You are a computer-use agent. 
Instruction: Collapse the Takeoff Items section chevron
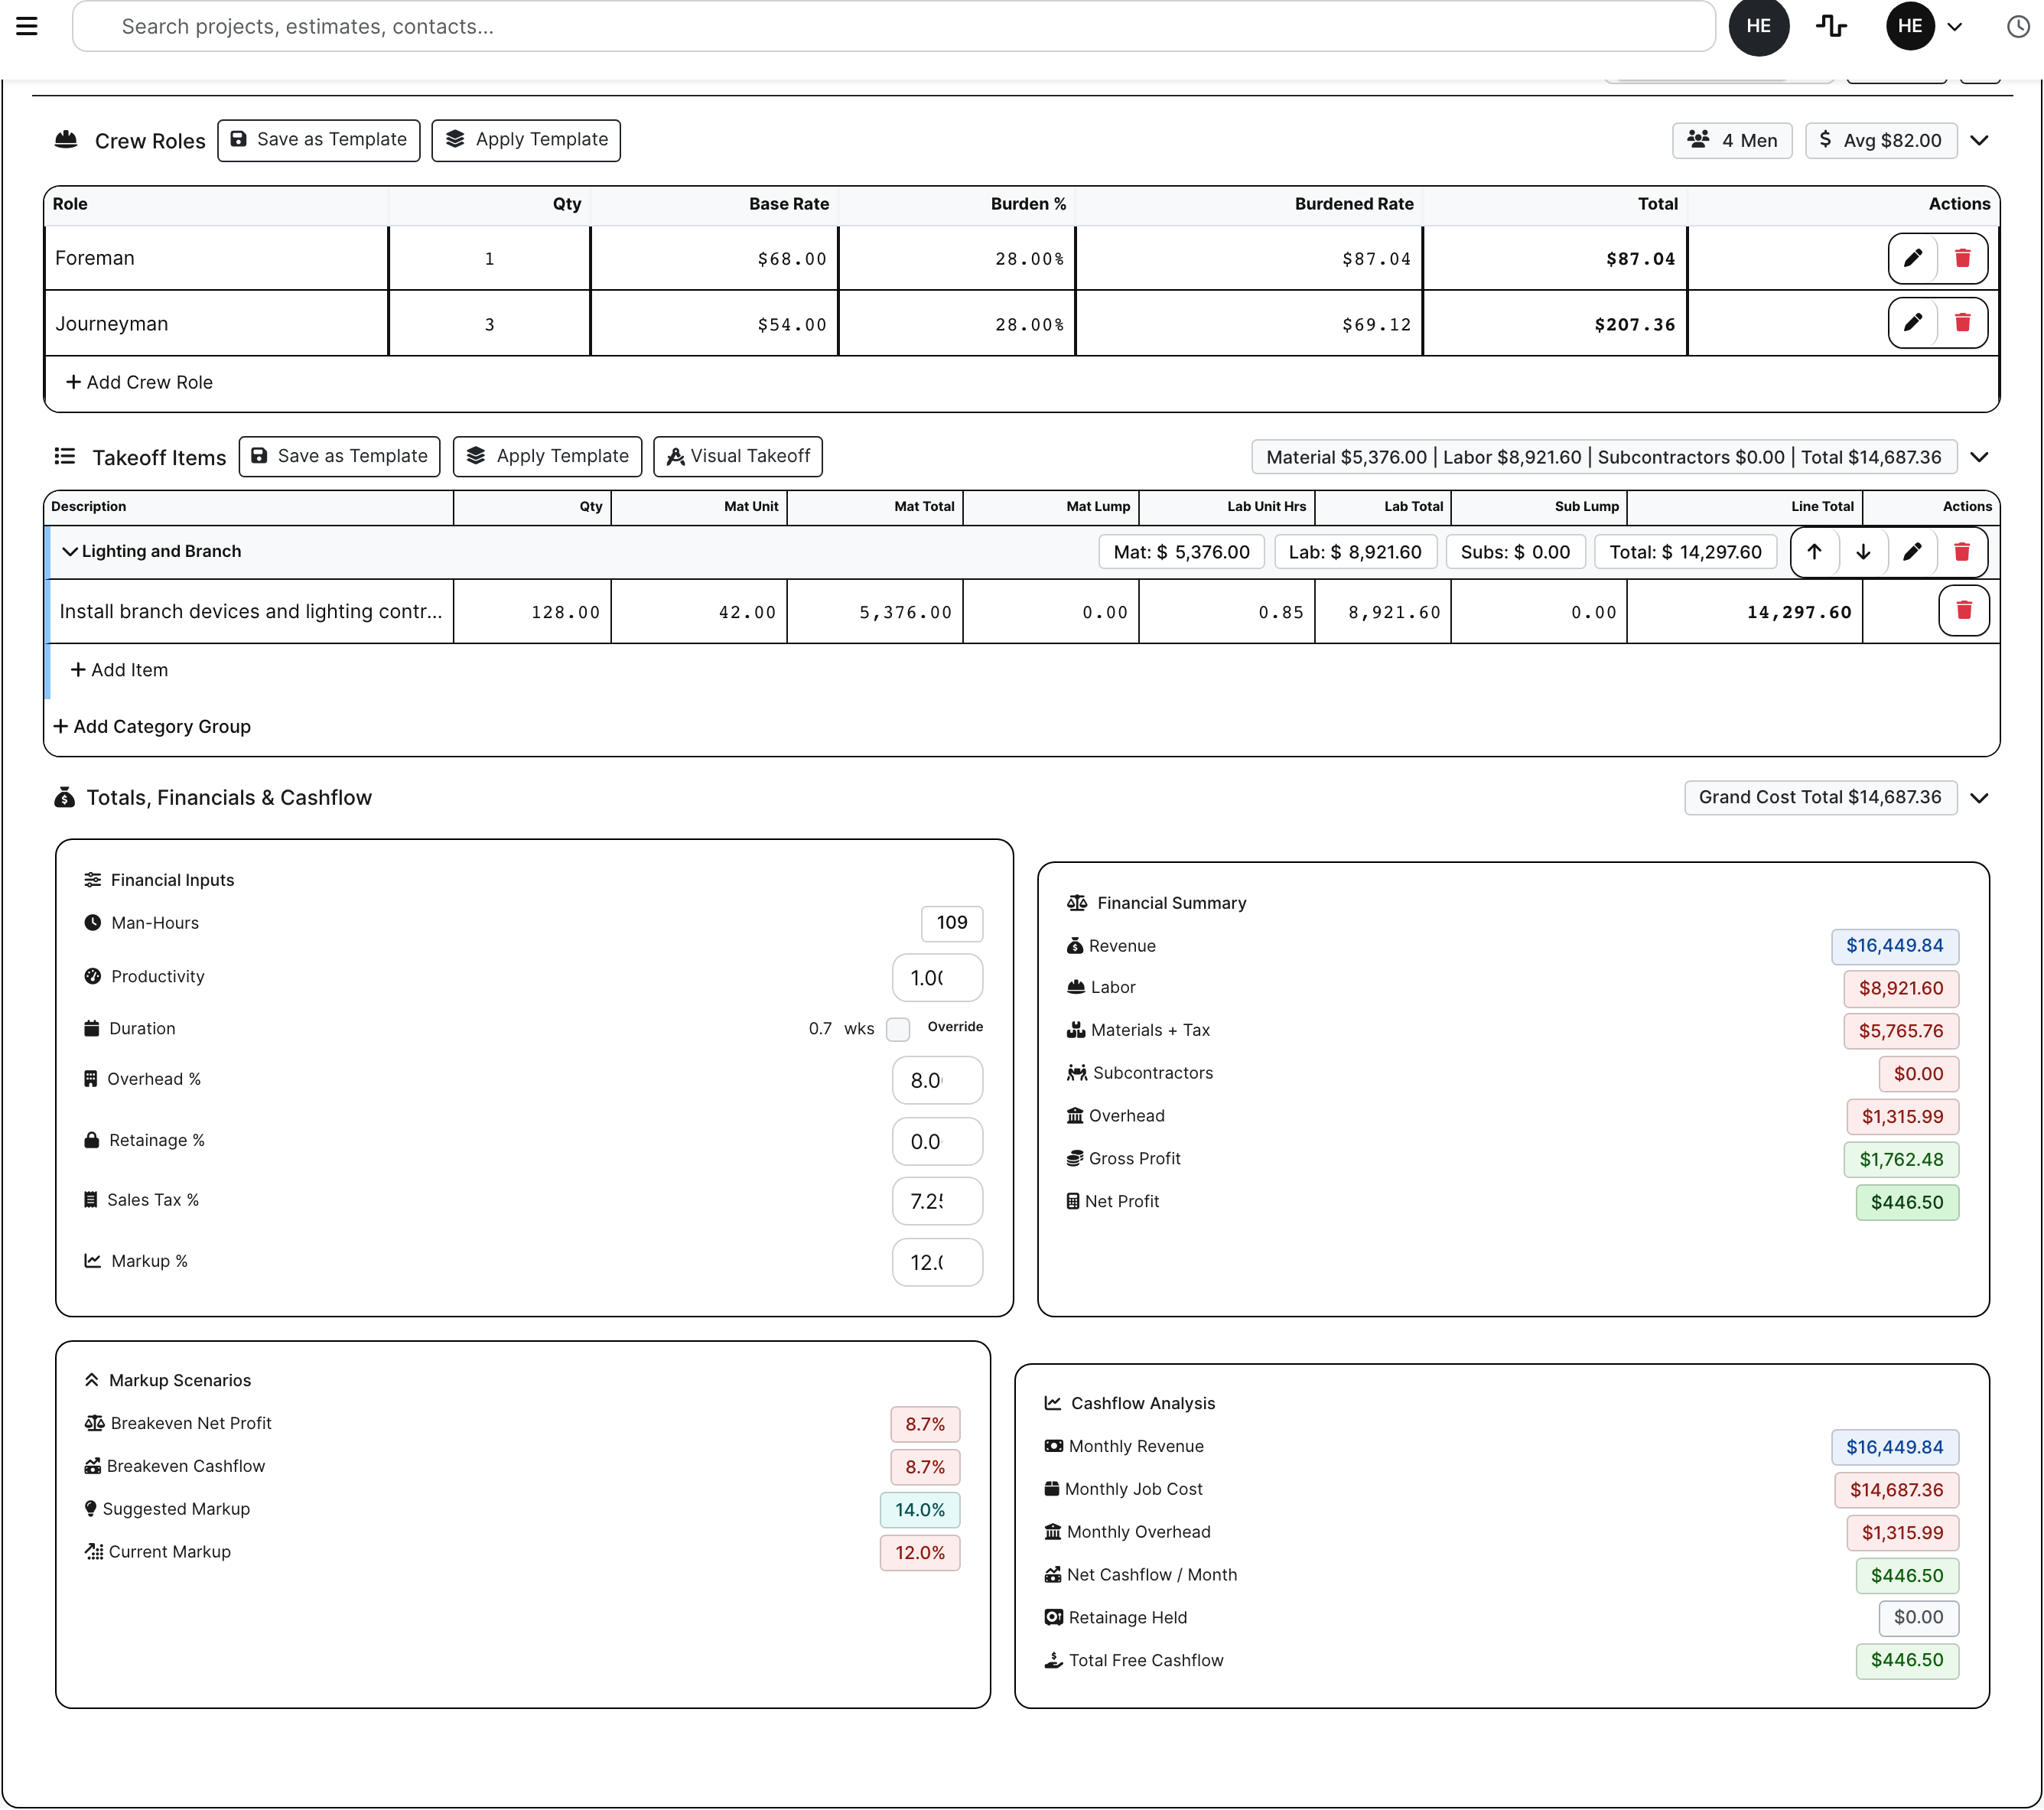[x=1979, y=457]
